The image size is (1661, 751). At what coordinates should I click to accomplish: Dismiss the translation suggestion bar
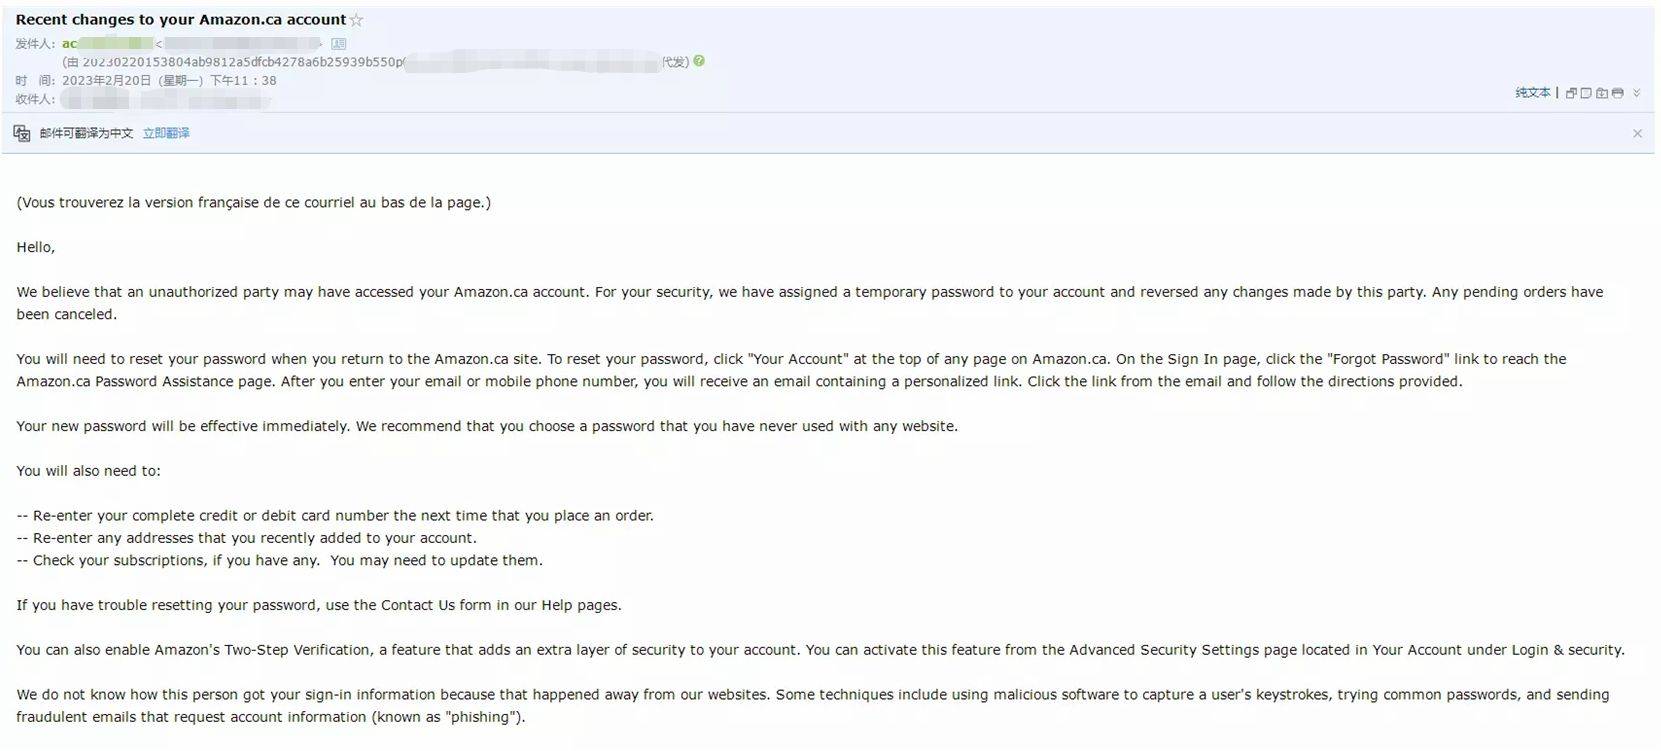pyautogui.click(x=1637, y=134)
